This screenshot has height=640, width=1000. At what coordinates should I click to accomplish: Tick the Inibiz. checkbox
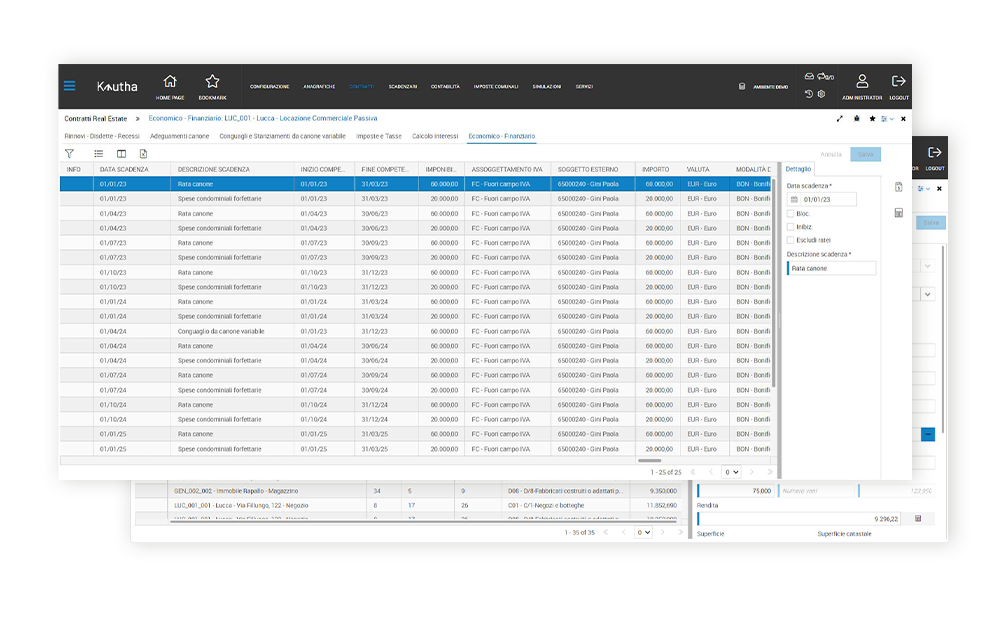point(791,227)
